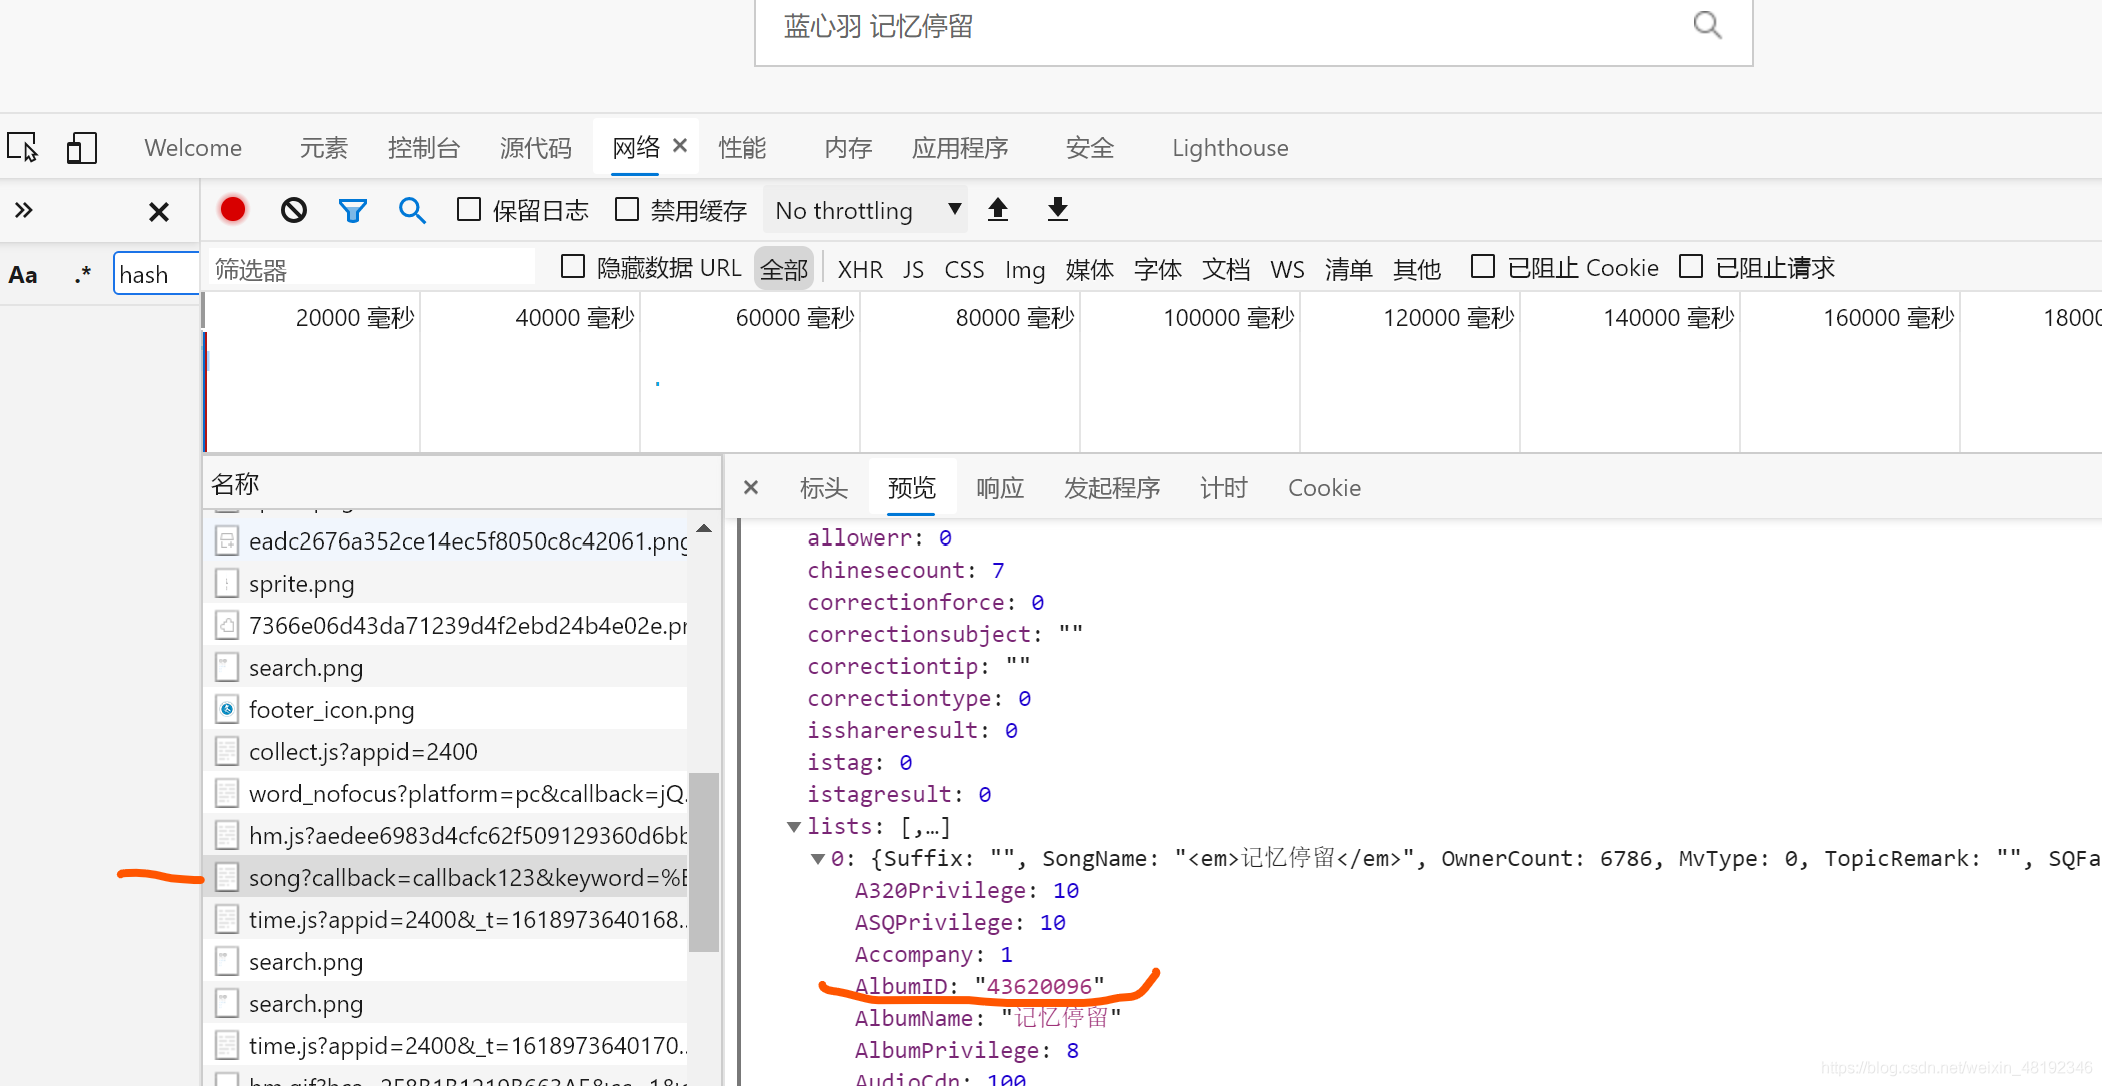
Task: Export HAR file with download arrow
Action: pyautogui.click(x=1058, y=210)
